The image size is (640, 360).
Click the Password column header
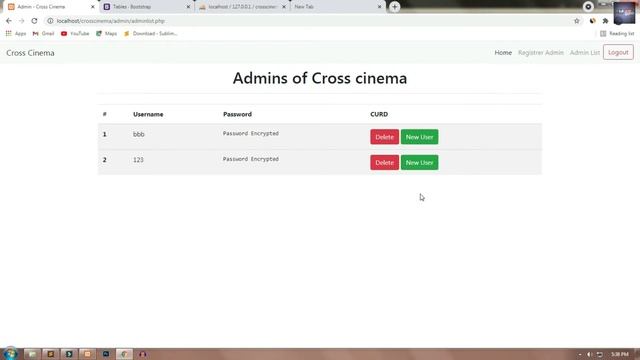point(237,114)
